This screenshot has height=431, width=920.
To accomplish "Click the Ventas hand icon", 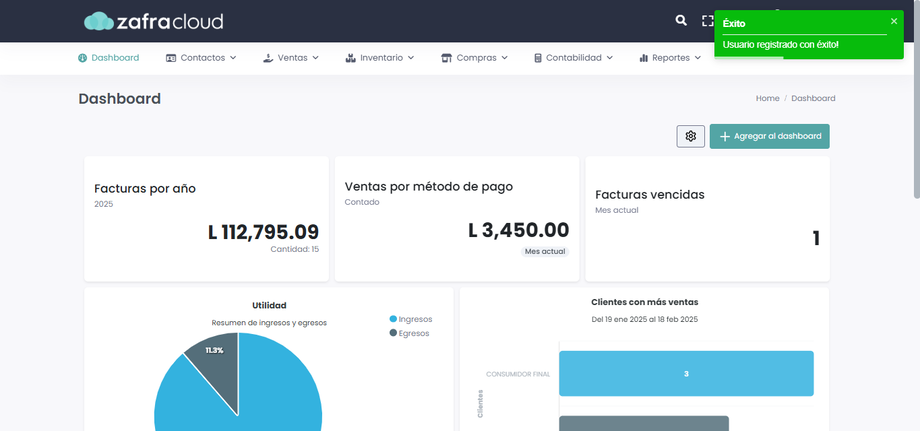I will (x=268, y=57).
